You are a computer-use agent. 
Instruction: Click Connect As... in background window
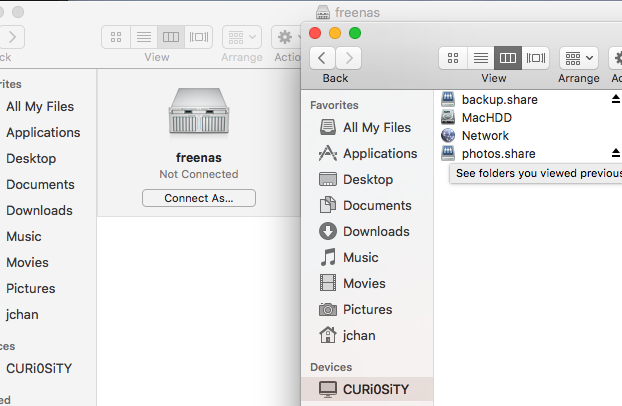point(199,198)
